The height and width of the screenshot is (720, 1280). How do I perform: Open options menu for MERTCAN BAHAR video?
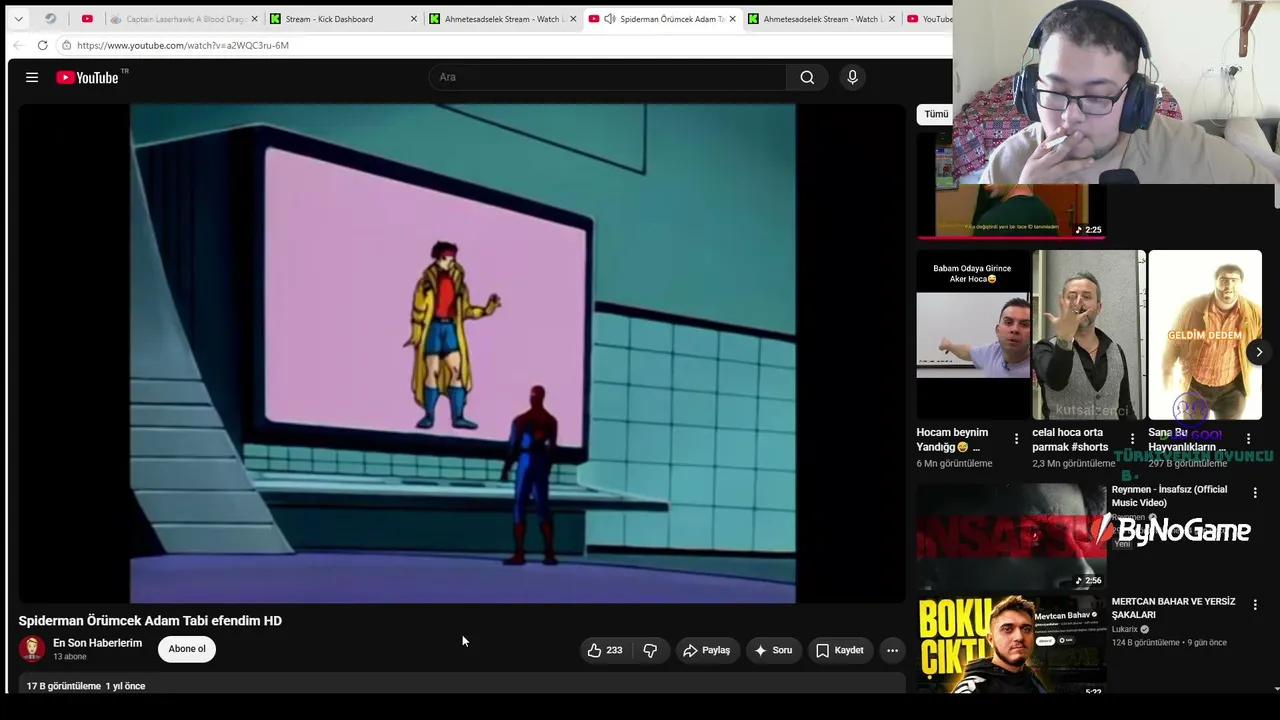point(1255,605)
